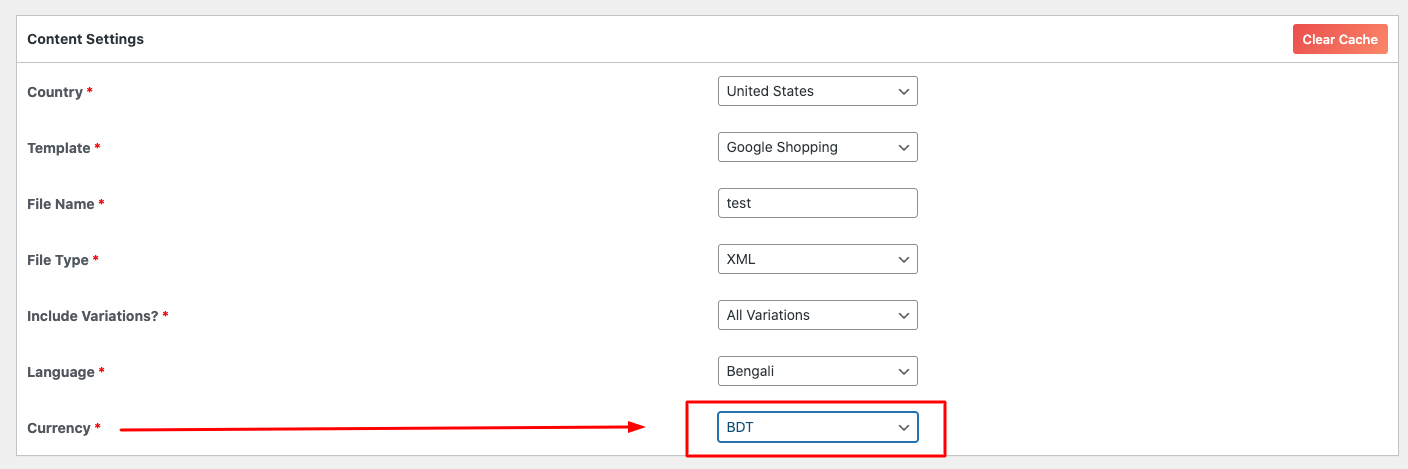The height and width of the screenshot is (469, 1408).
Task: Click the Language field label
Action: pos(61,372)
